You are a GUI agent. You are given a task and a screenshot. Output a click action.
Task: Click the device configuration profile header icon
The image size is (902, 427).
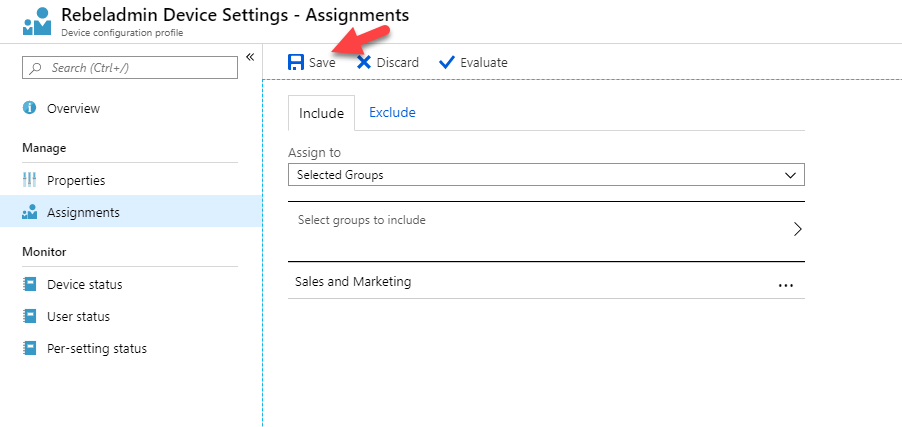click(37, 21)
